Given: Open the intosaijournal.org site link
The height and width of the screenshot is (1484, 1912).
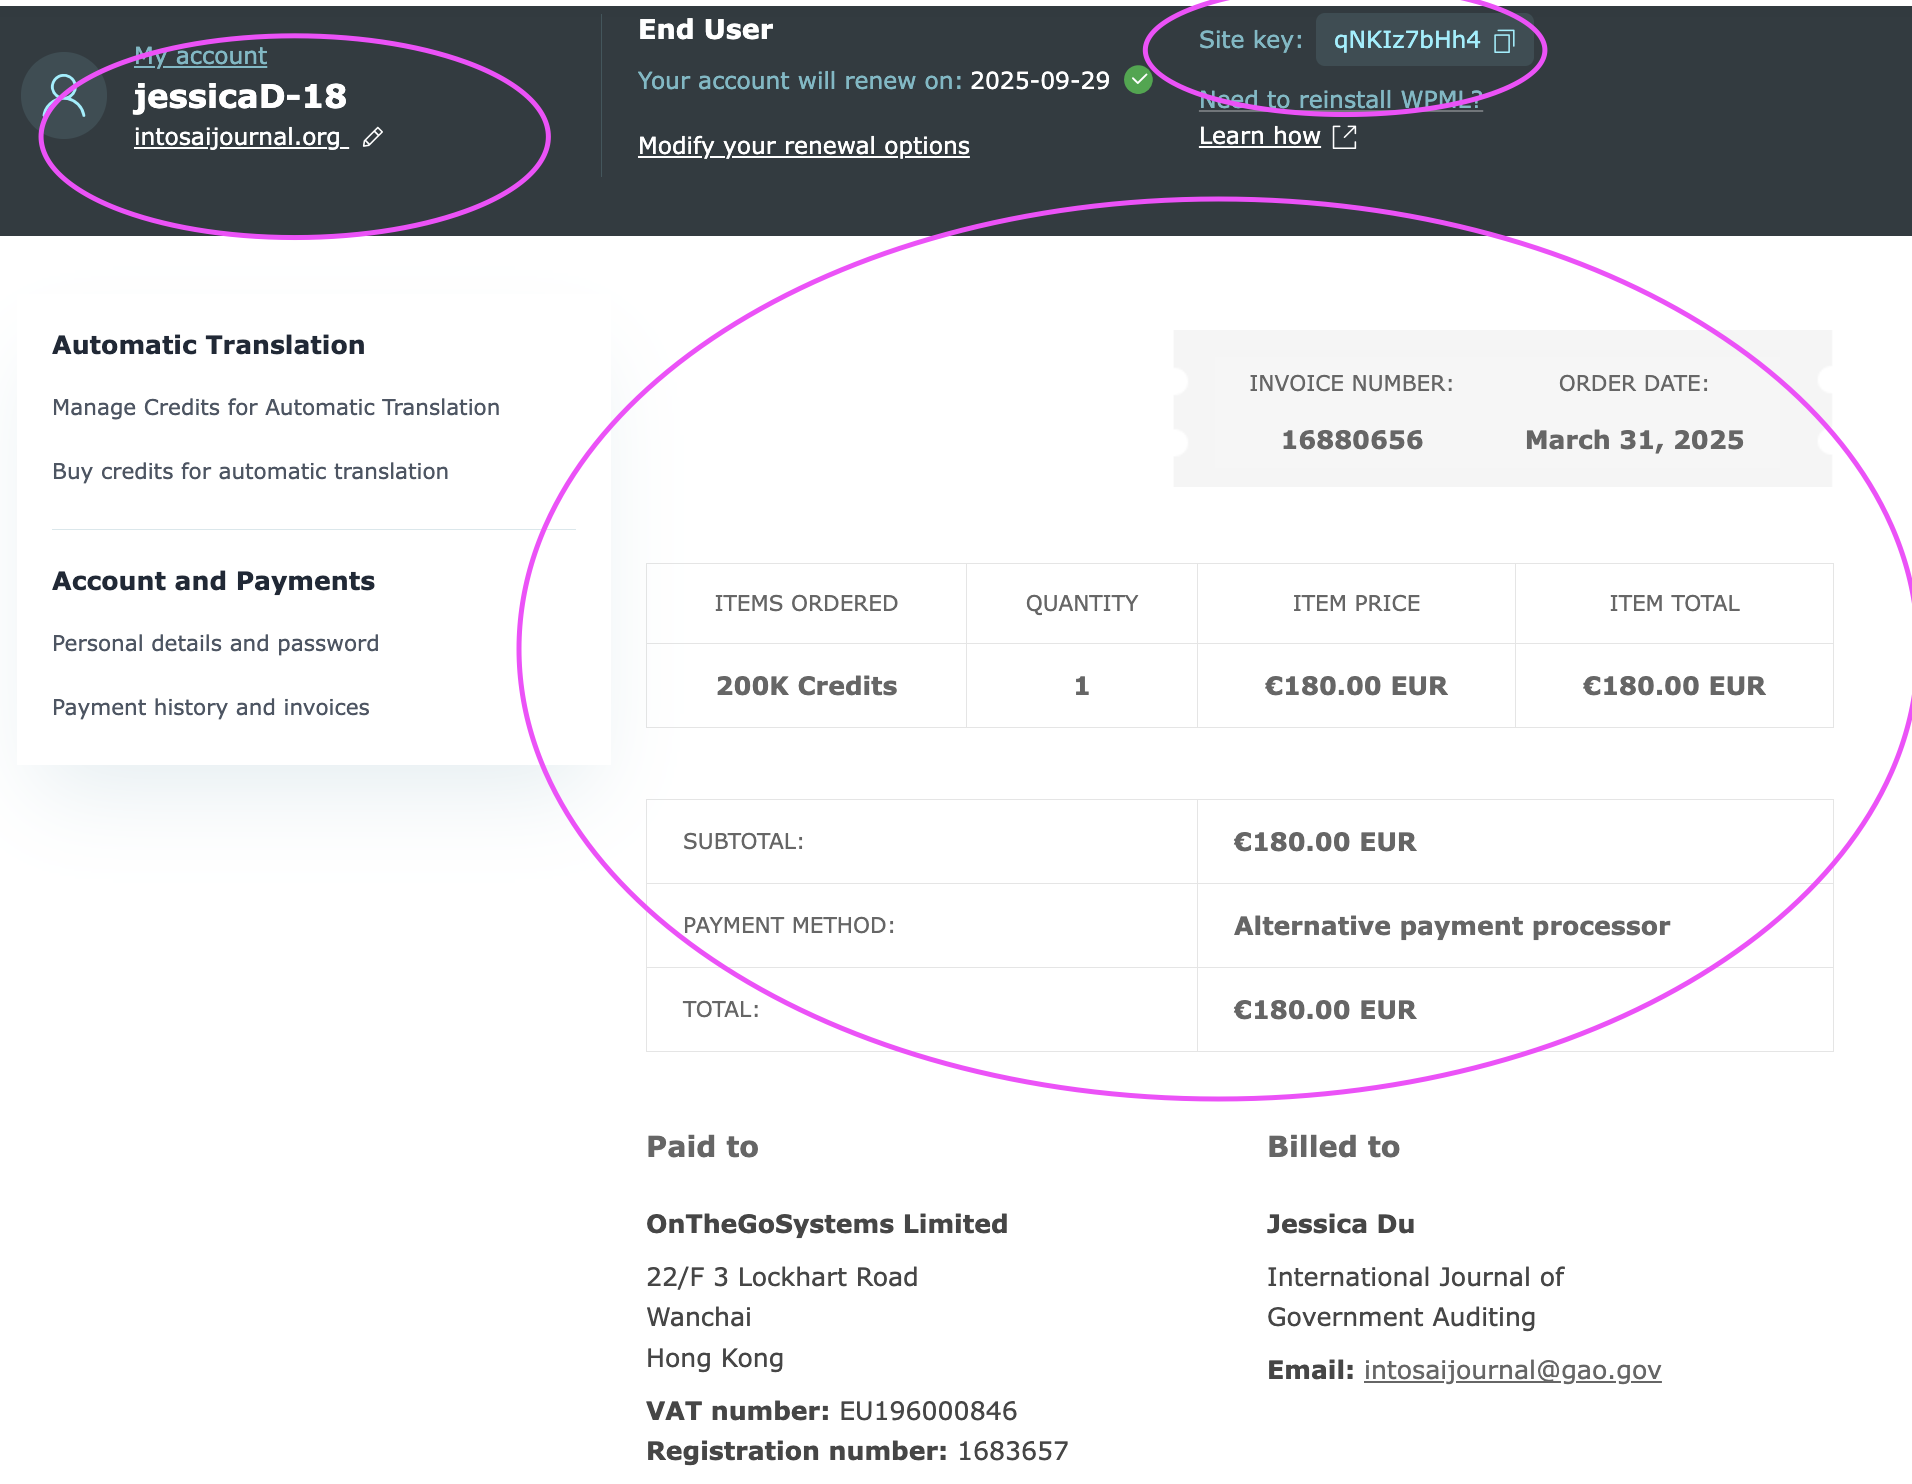Looking at the screenshot, I should (x=238, y=137).
